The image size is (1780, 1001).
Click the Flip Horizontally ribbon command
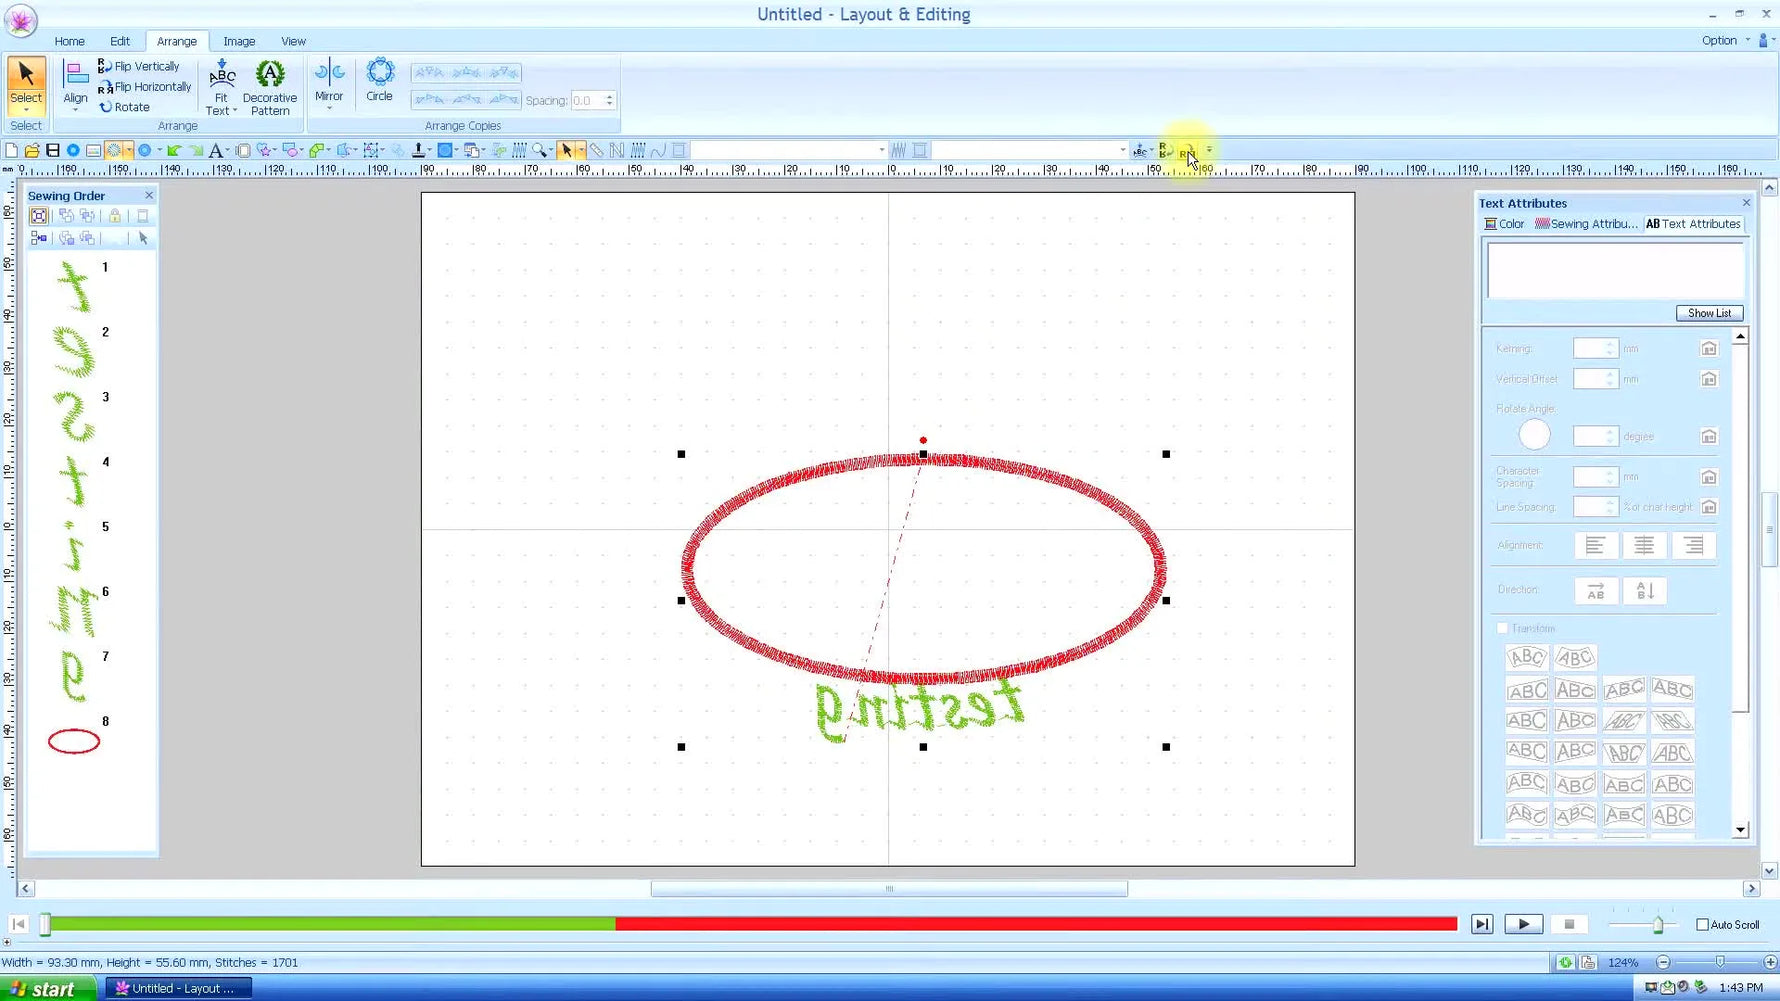(144, 87)
